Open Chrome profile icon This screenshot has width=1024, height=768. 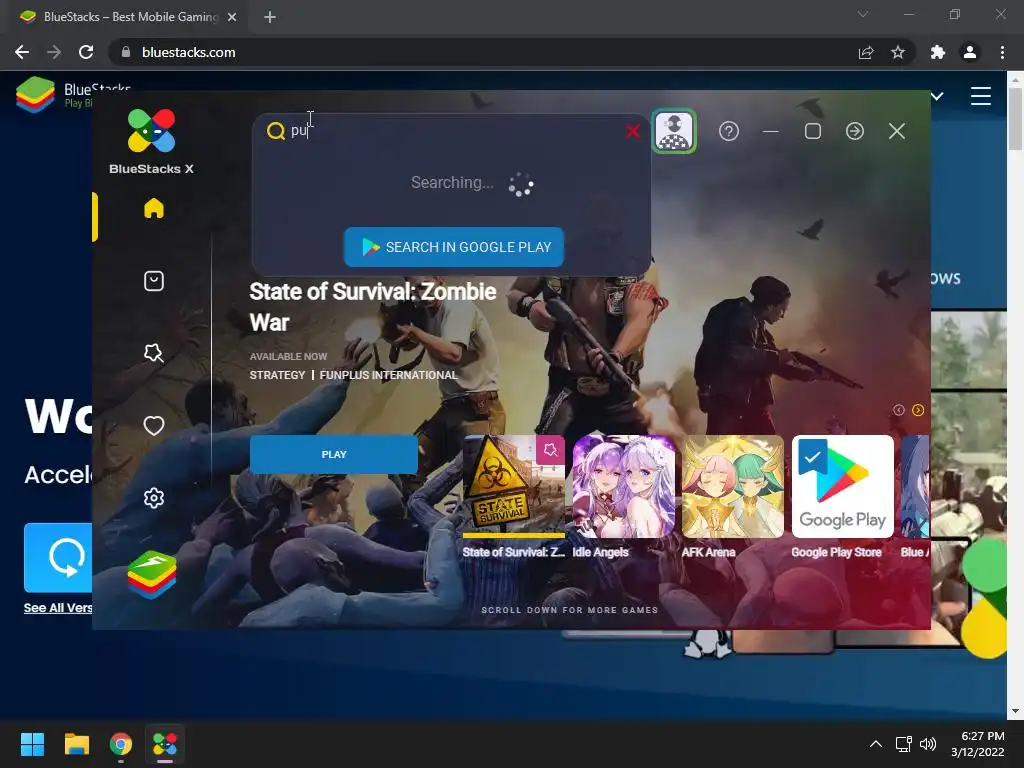(x=970, y=52)
